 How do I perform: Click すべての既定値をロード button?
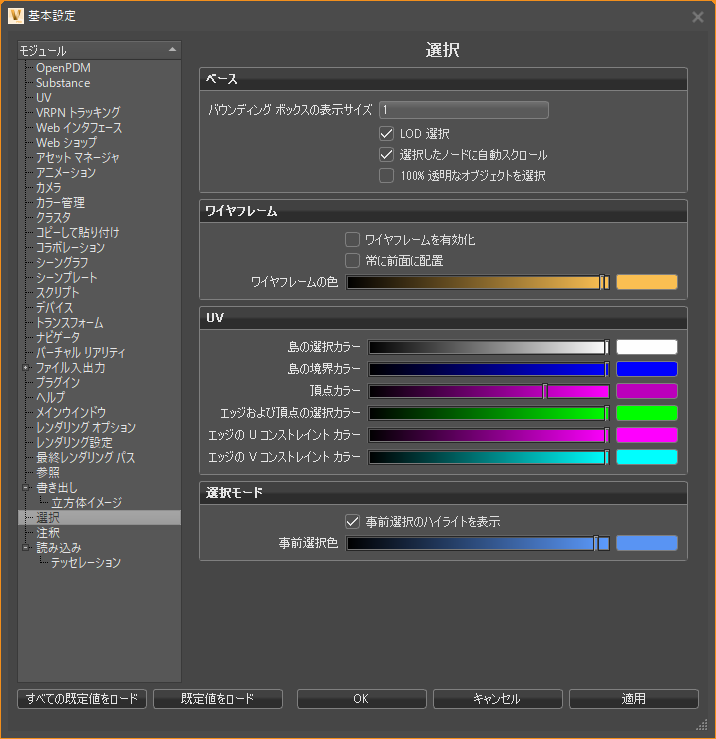coord(82,699)
